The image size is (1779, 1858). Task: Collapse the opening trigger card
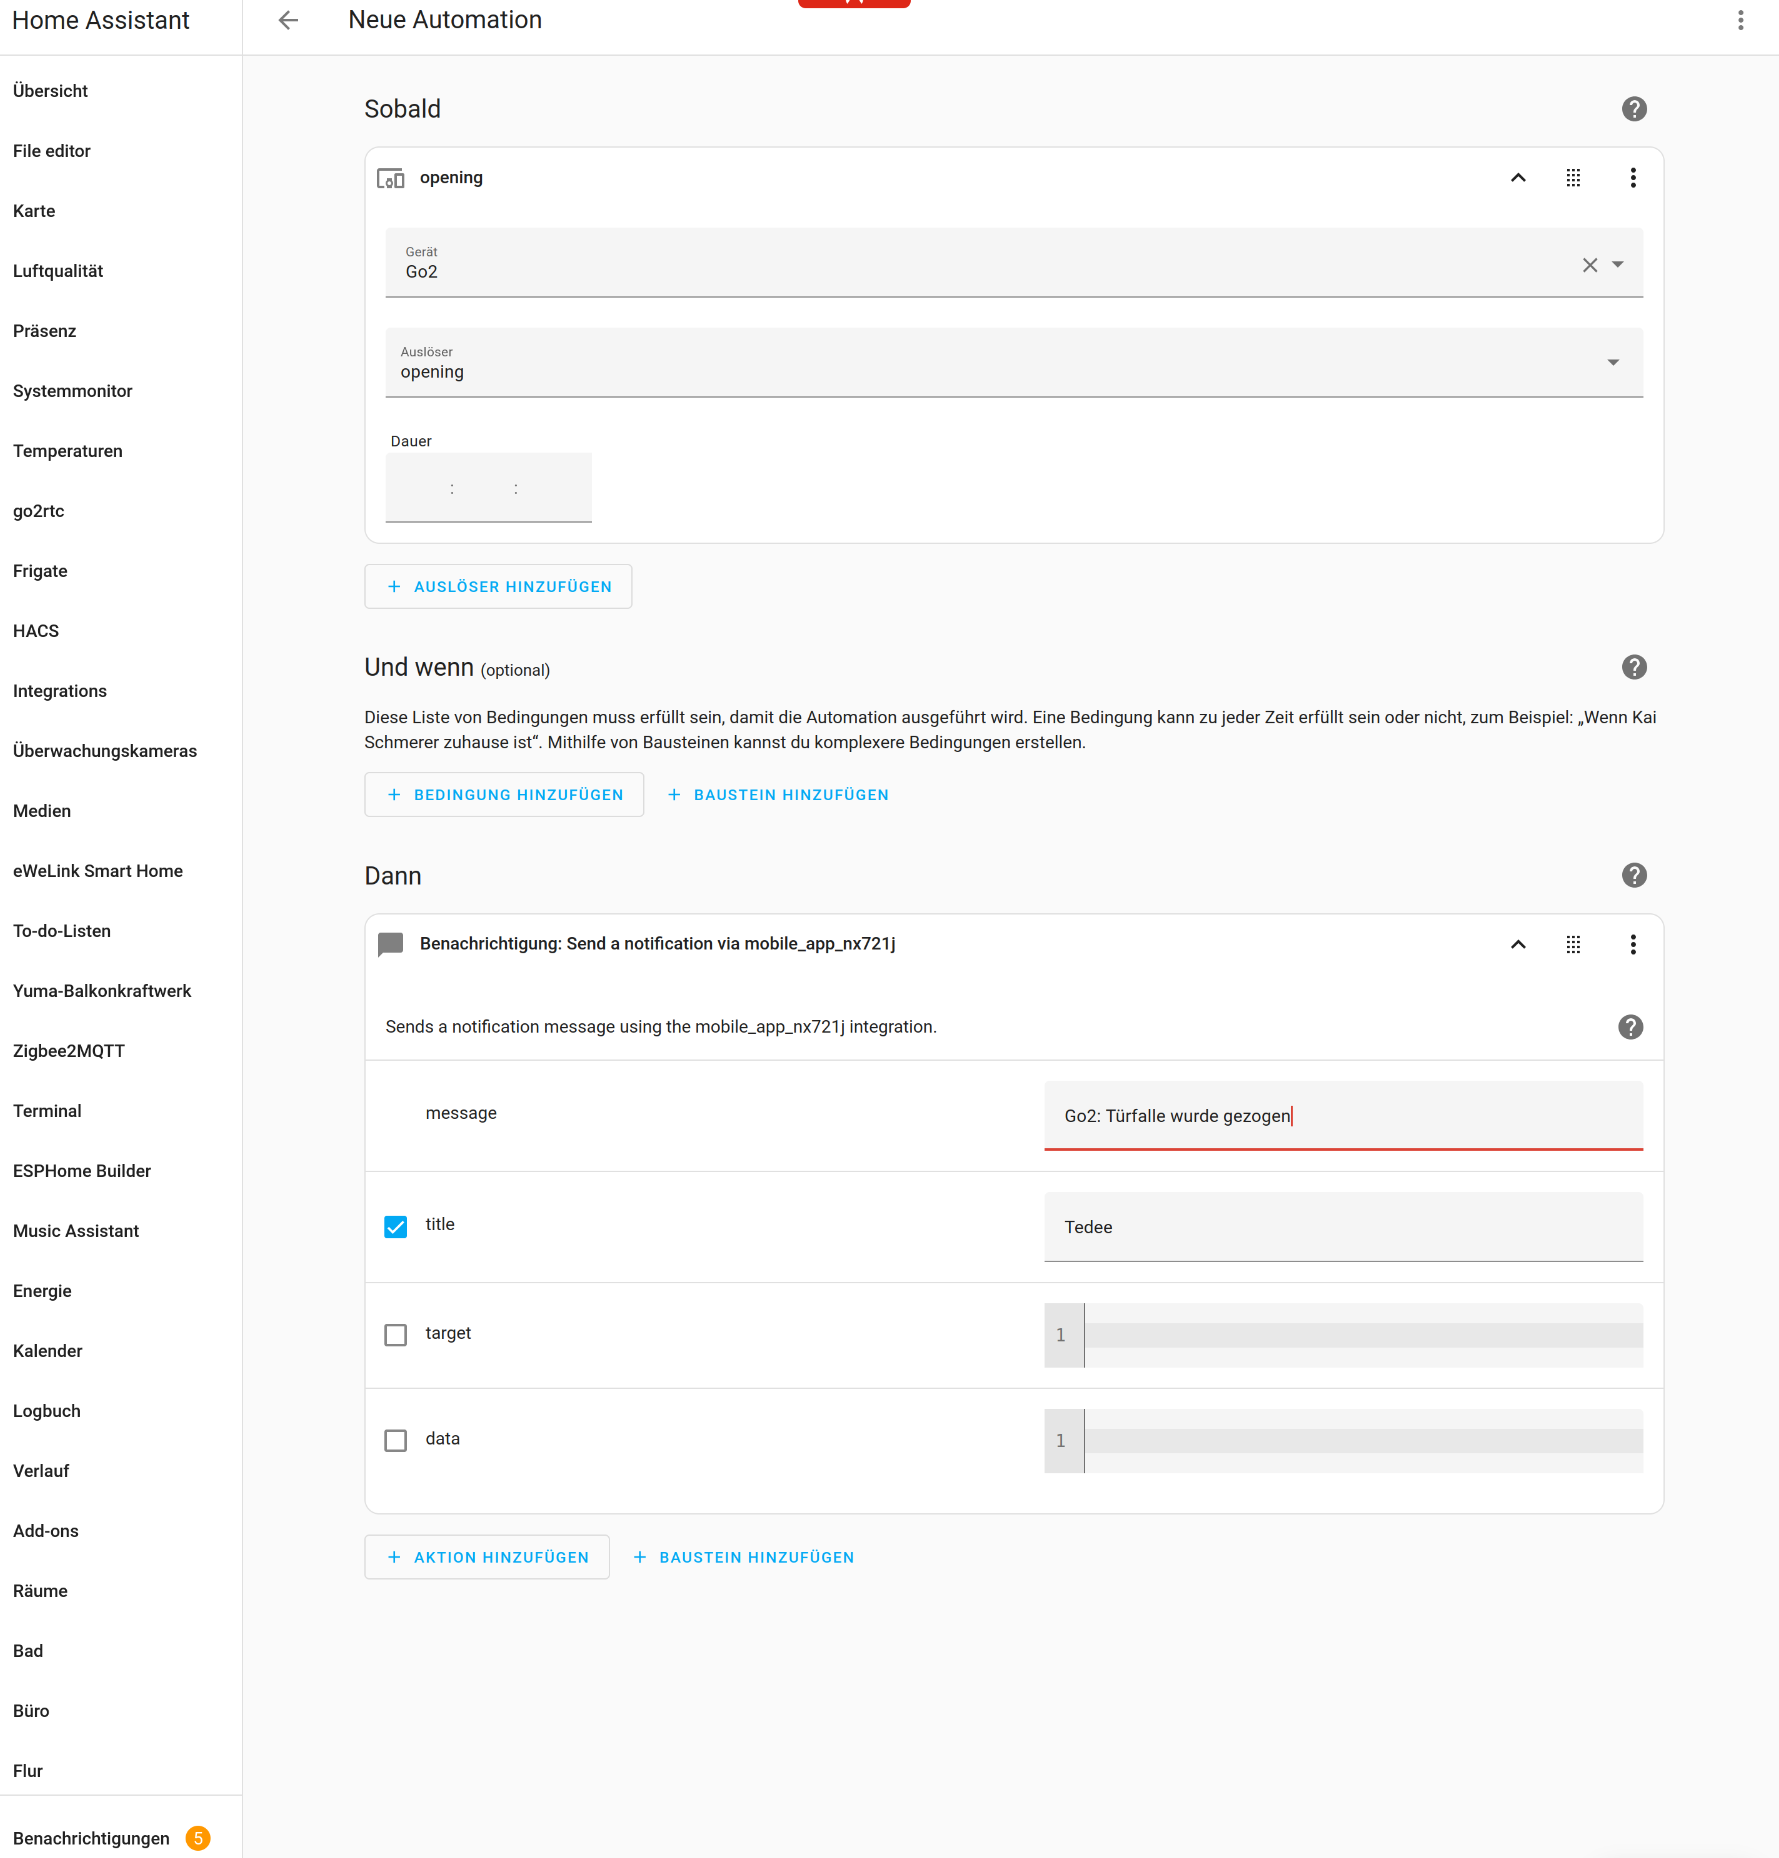1518,178
